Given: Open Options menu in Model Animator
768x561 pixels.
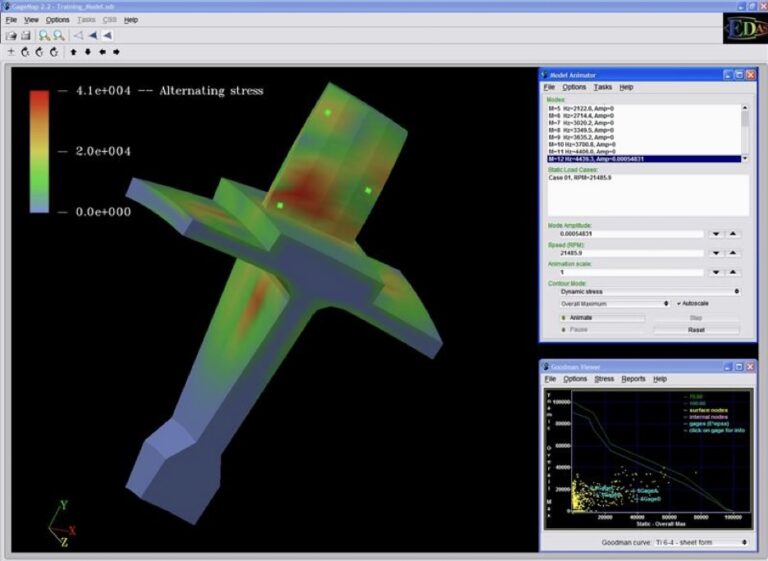Looking at the screenshot, I should pyautogui.click(x=574, y=87).
